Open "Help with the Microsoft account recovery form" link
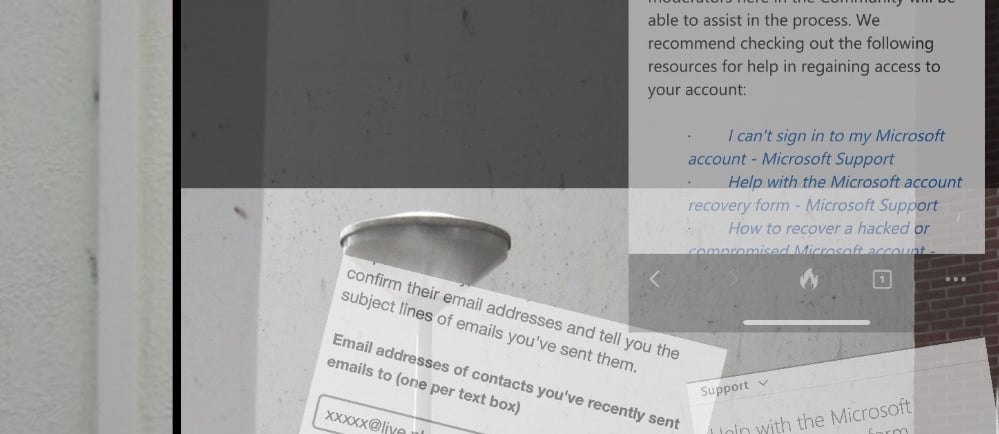Viewport: 999px width, 434px height. (825, 194)
